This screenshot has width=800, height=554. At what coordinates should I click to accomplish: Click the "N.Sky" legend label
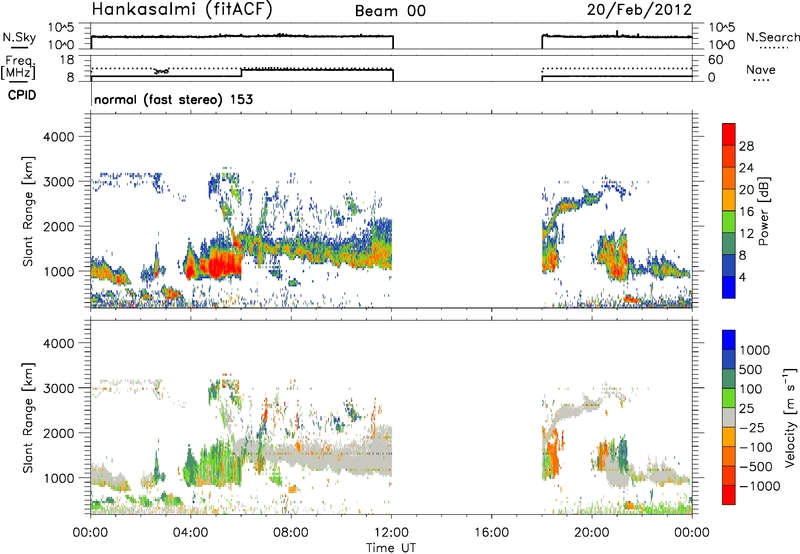click(x=19, y=37)
